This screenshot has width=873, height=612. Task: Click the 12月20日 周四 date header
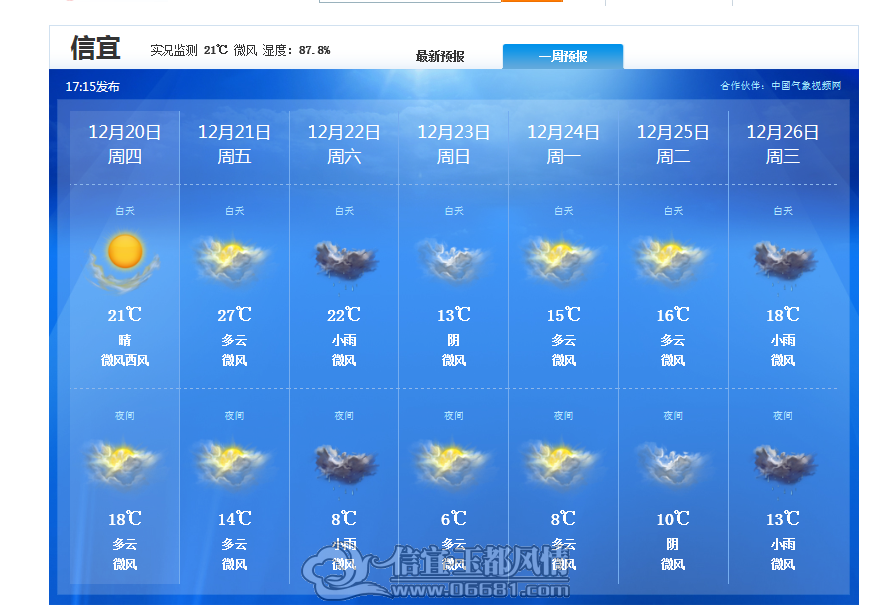click(125, 144)
